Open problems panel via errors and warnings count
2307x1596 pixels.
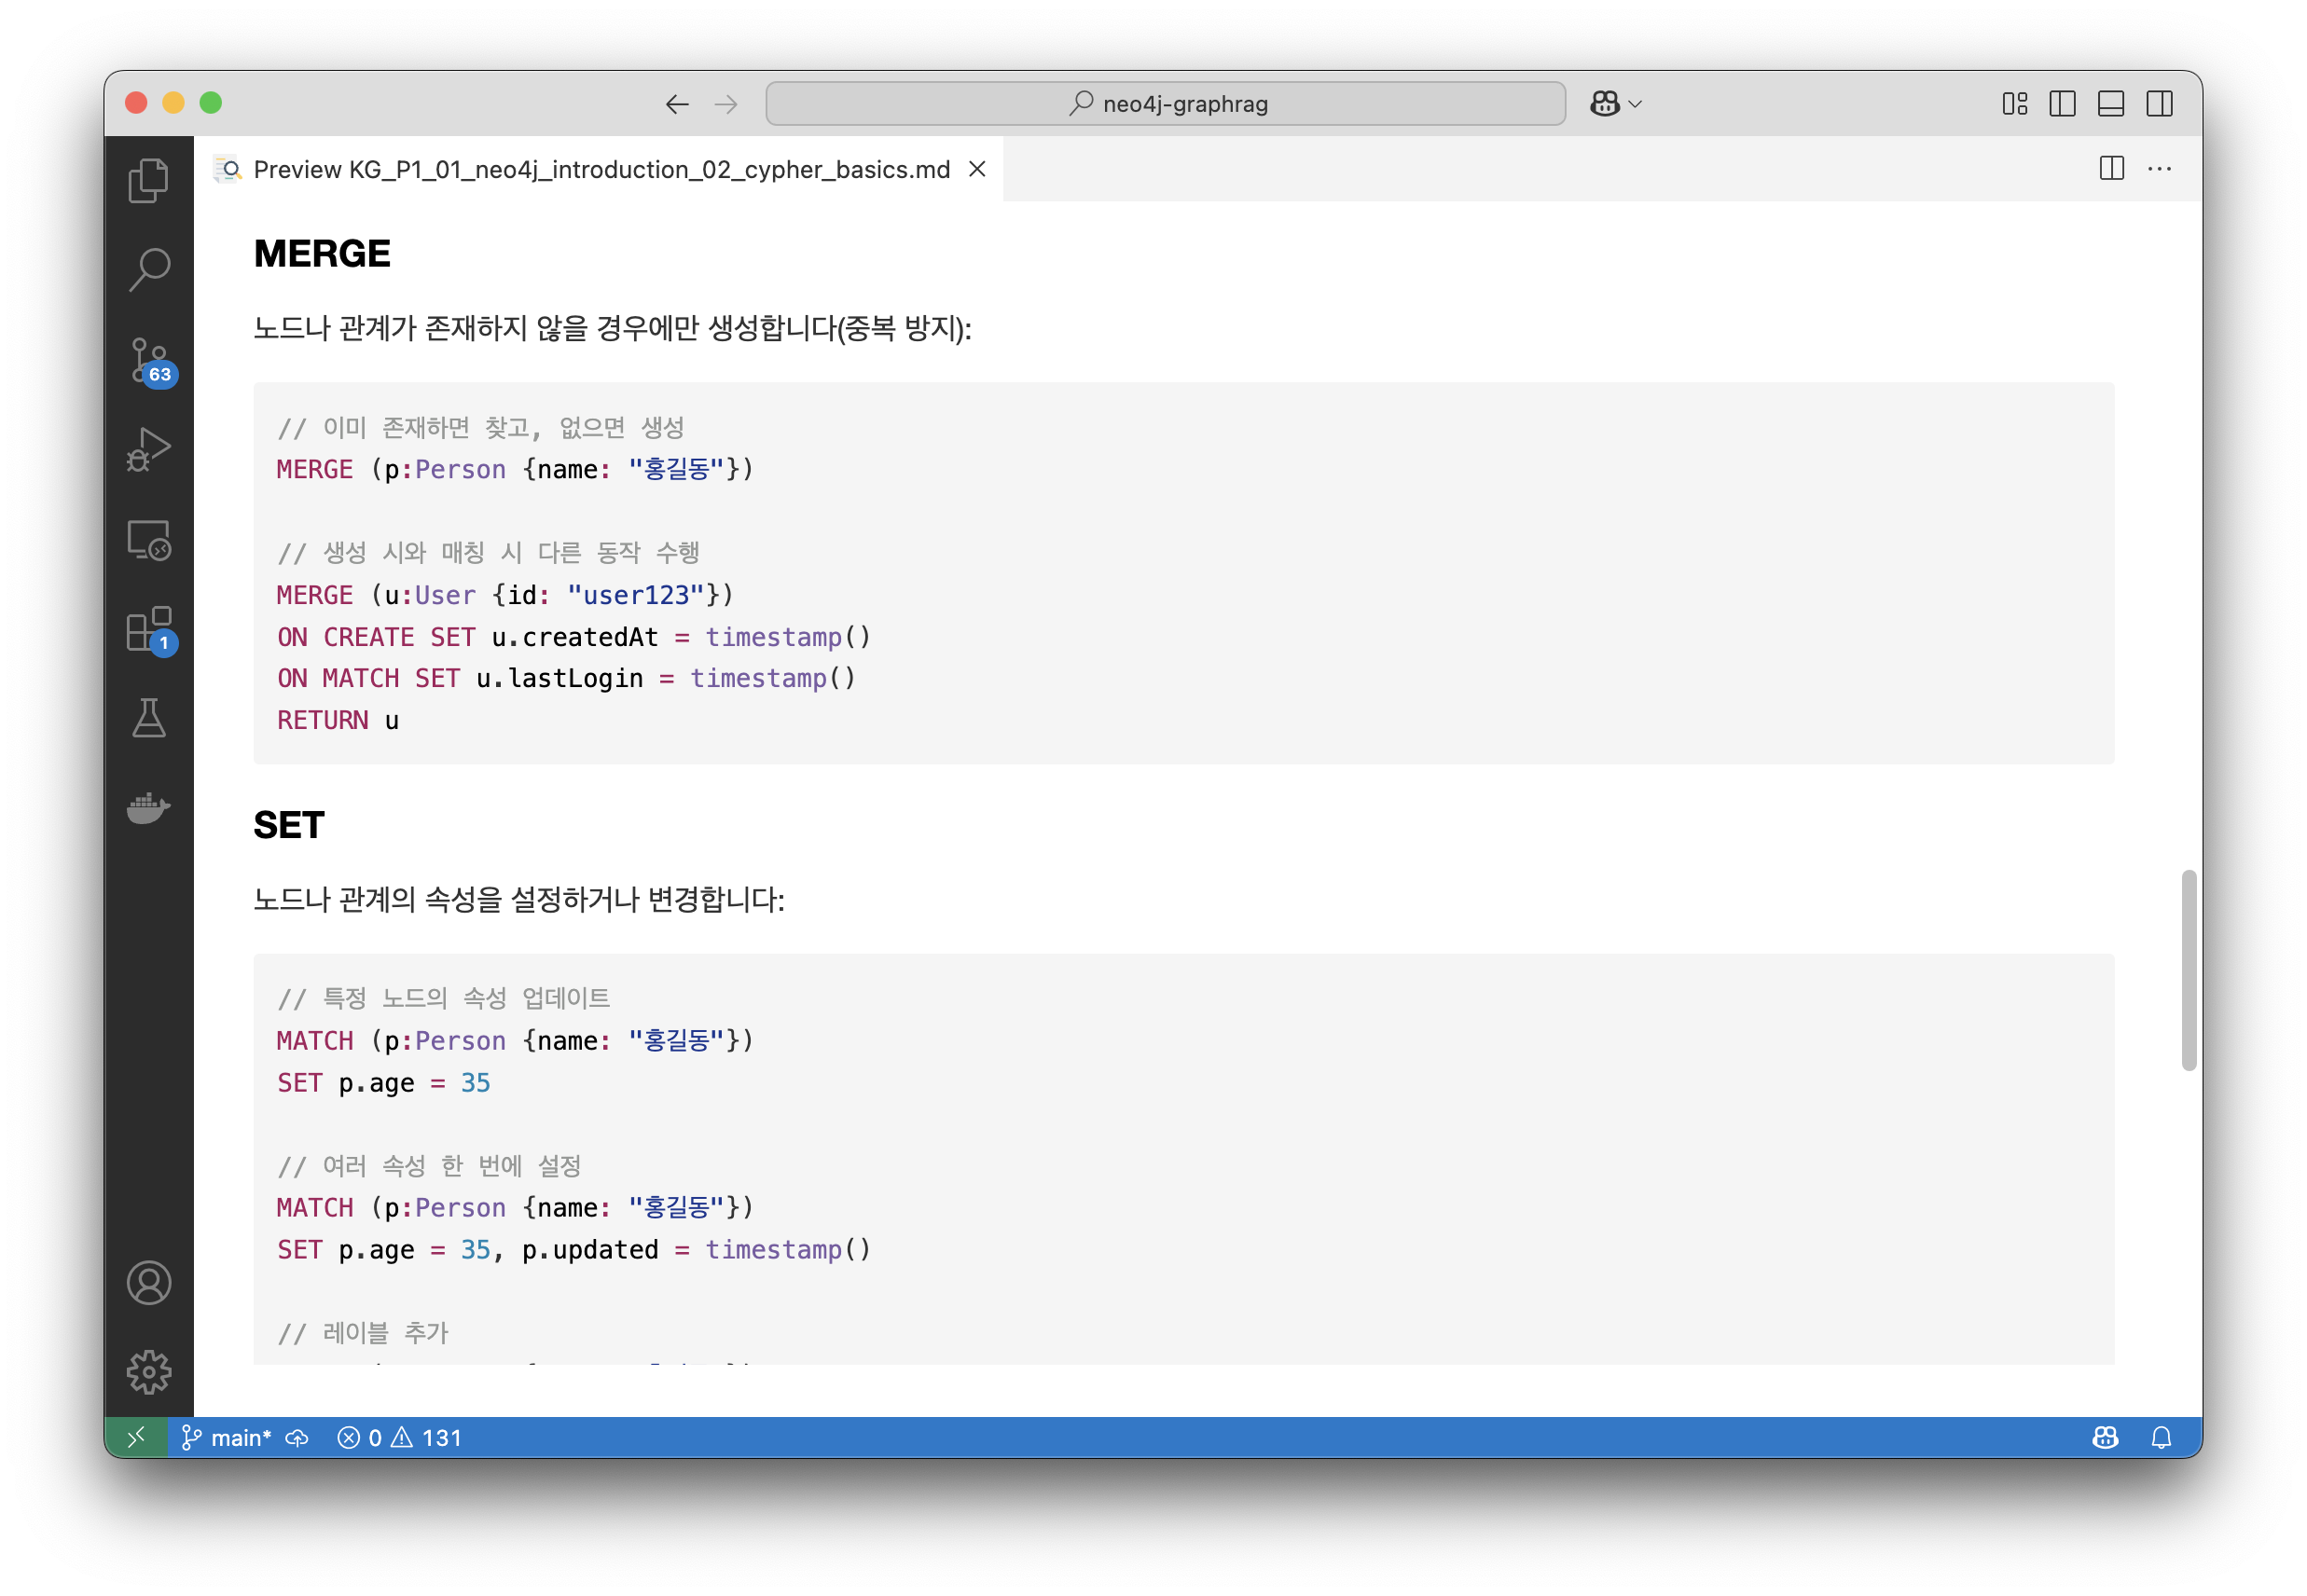(399, 1437)
